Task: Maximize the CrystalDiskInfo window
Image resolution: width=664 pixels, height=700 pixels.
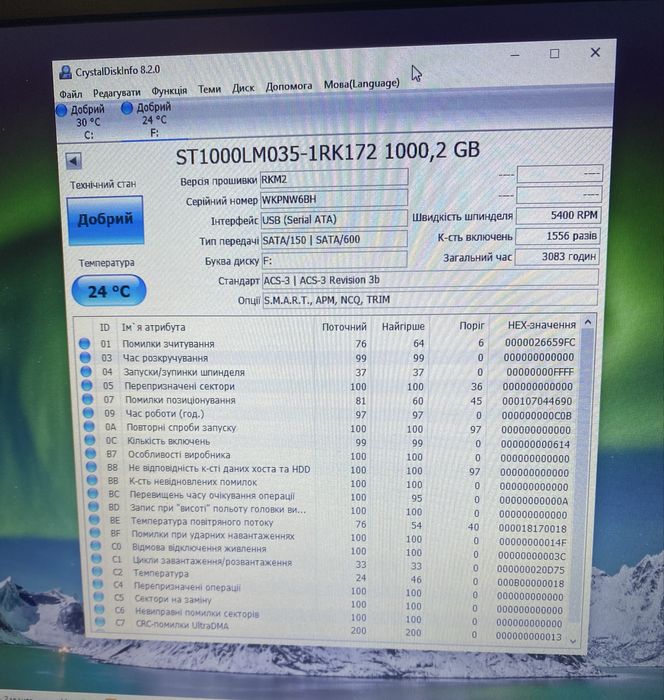Action: [x=555, y=54]
